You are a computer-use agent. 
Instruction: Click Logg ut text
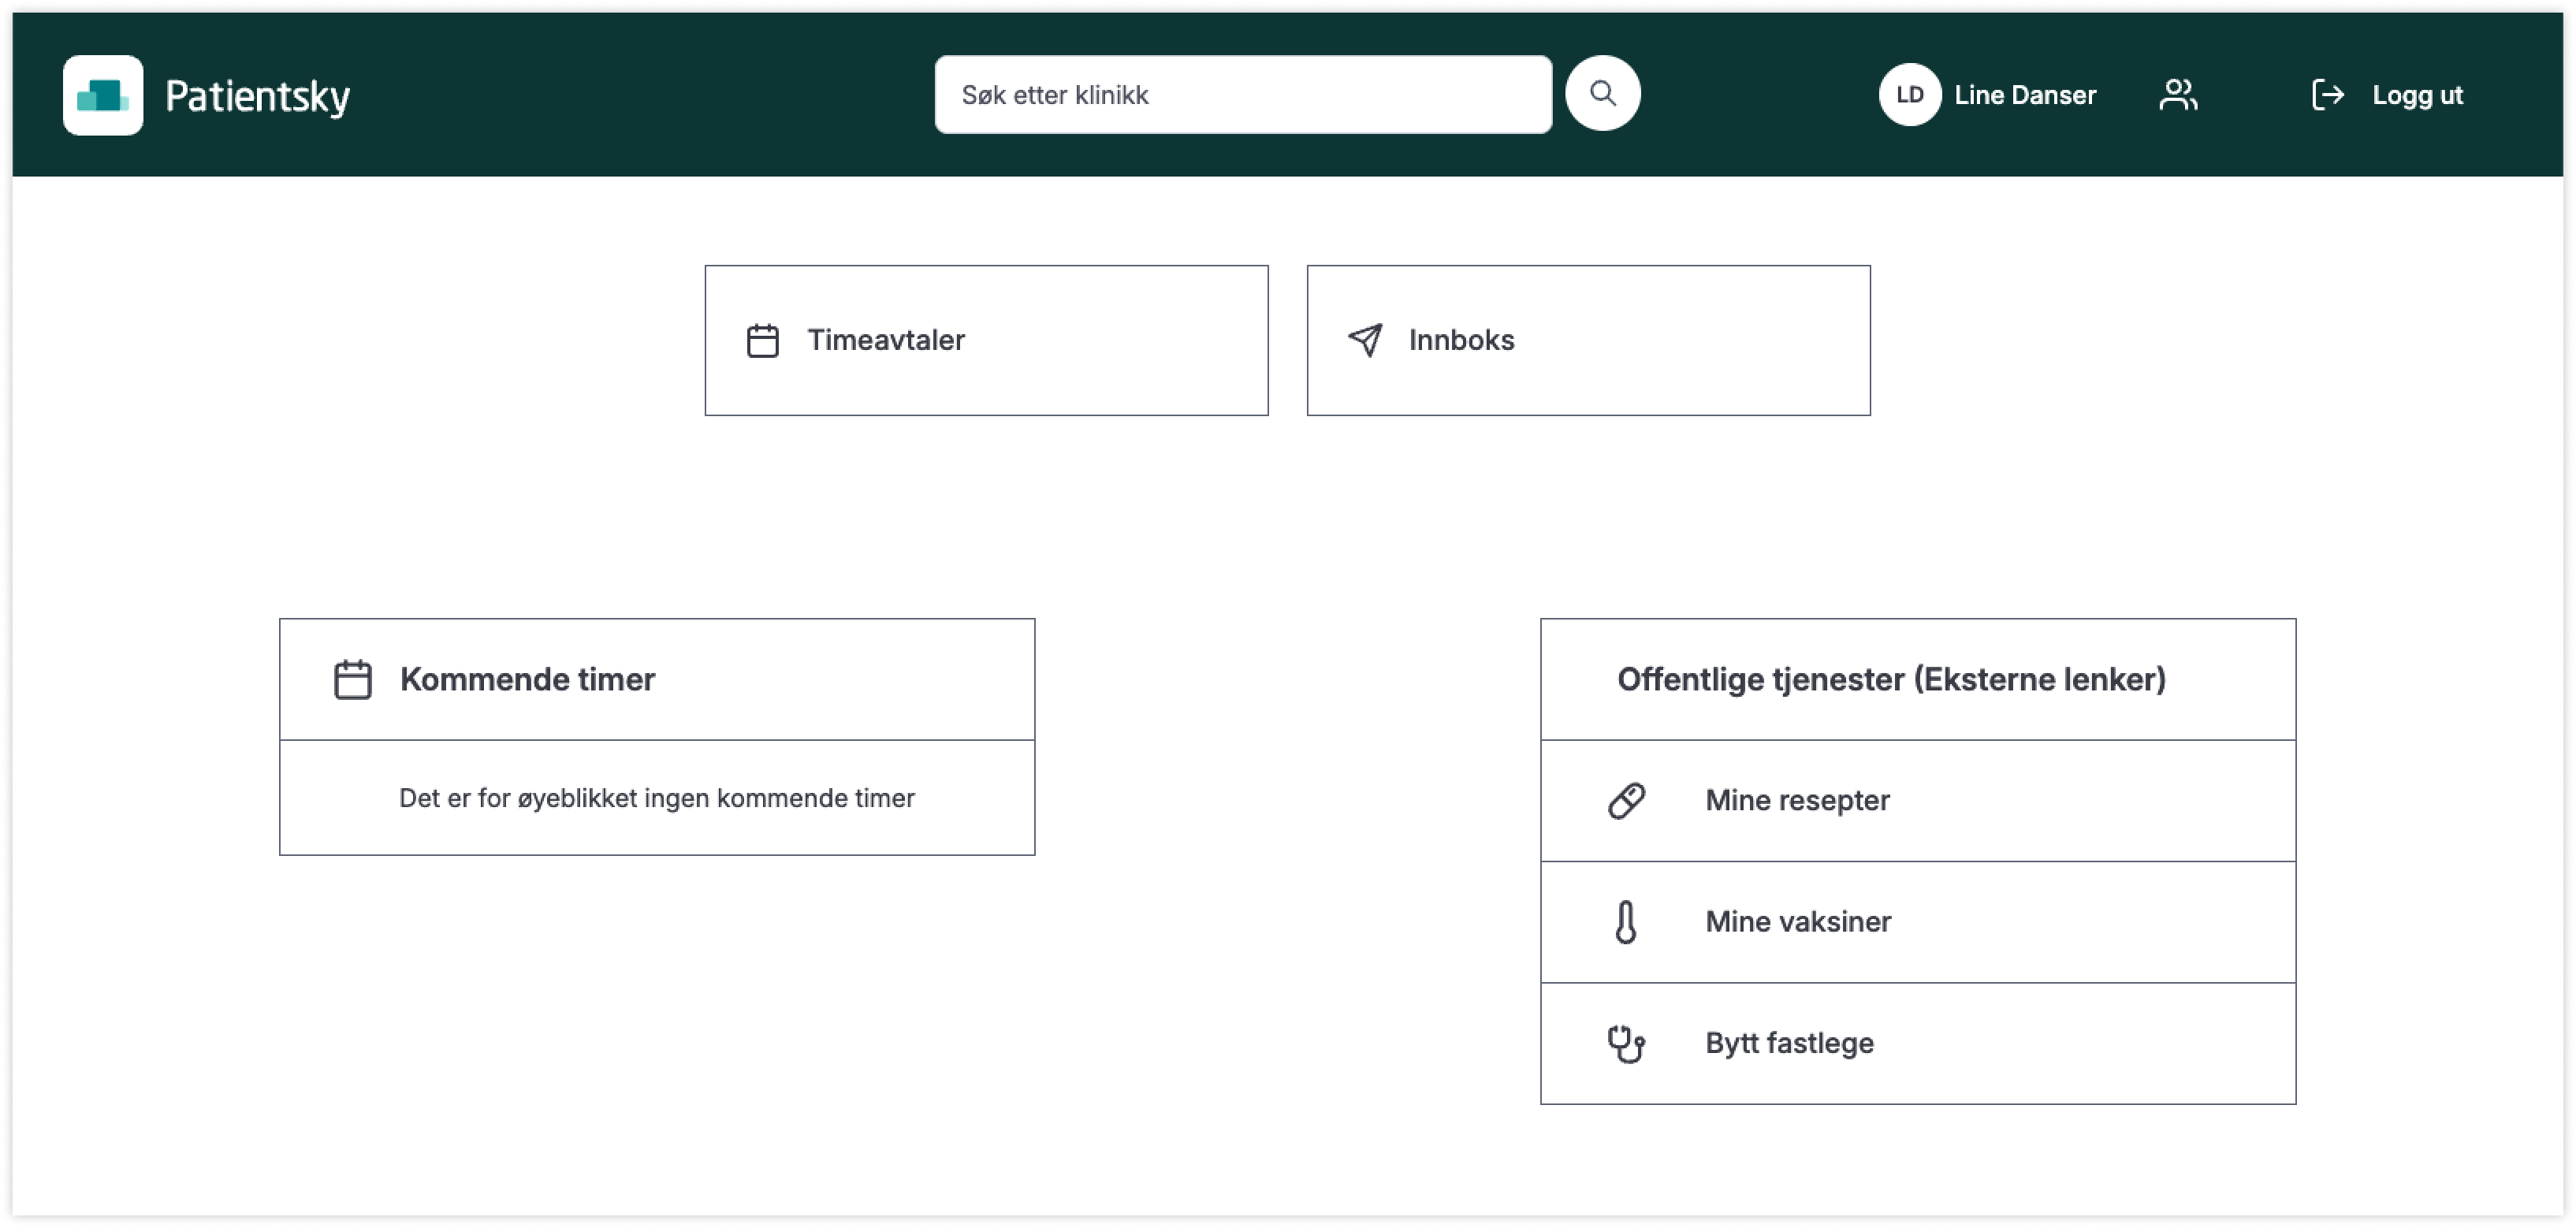(x=2417, y=95)
